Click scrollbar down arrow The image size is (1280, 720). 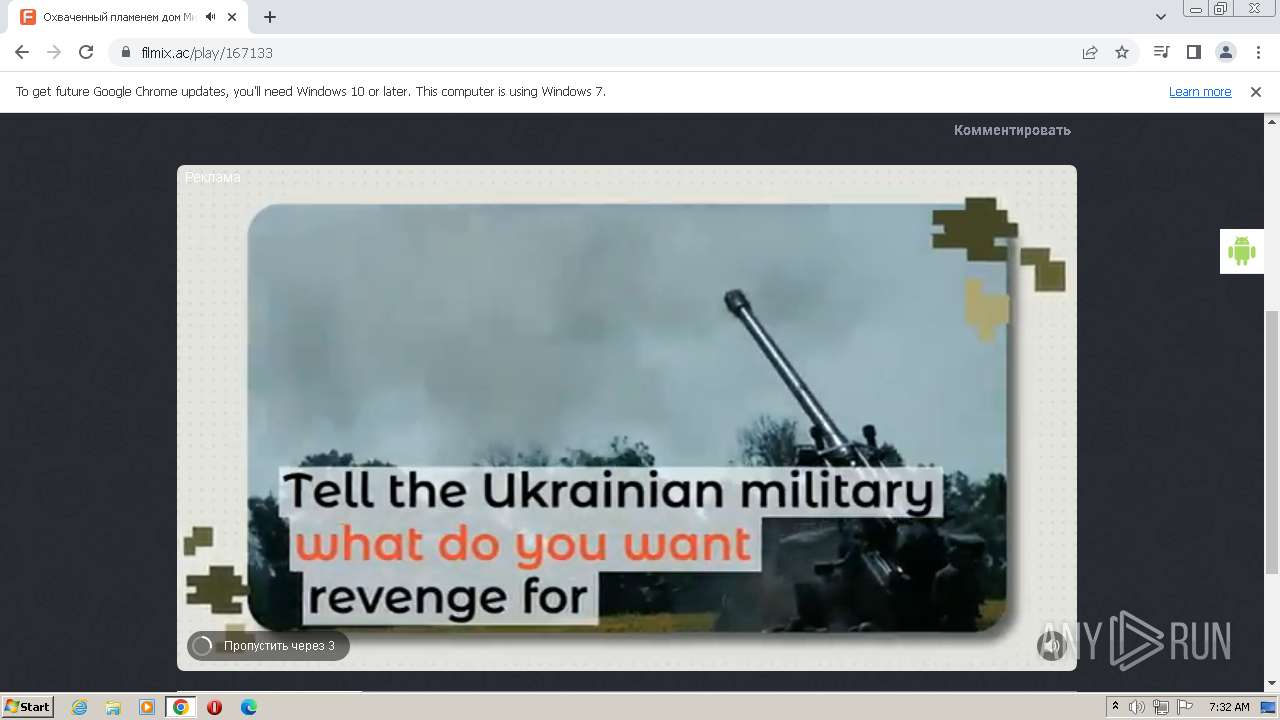[1272, 683]
